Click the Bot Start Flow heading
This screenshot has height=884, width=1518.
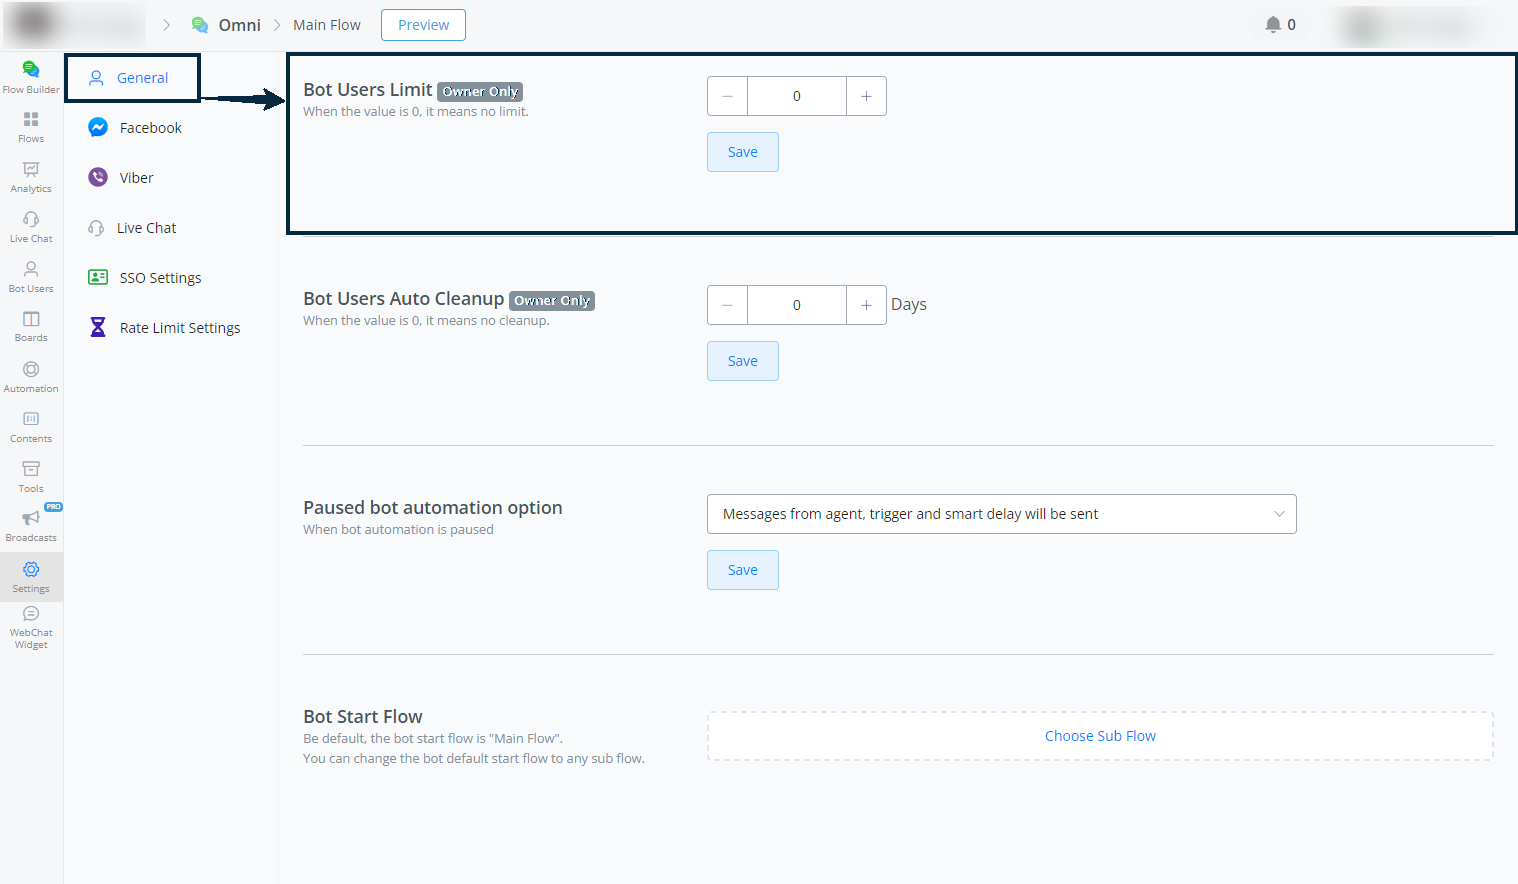(x=363, y=716)
